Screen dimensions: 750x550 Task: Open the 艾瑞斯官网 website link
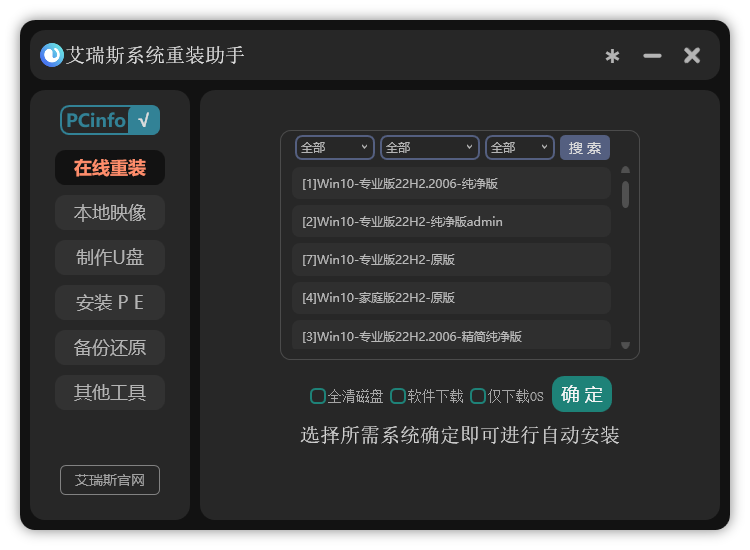(110, 480)
